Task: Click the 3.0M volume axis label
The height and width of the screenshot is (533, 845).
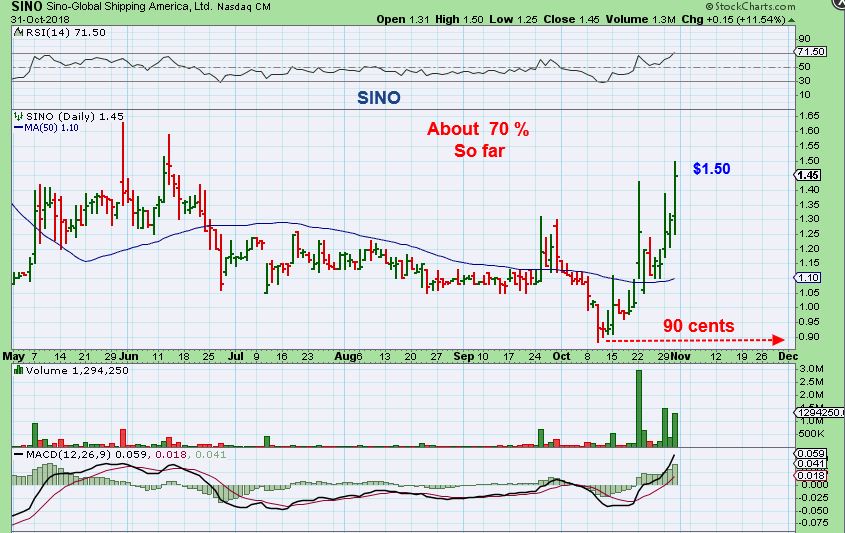Action: tap(812, 369)
